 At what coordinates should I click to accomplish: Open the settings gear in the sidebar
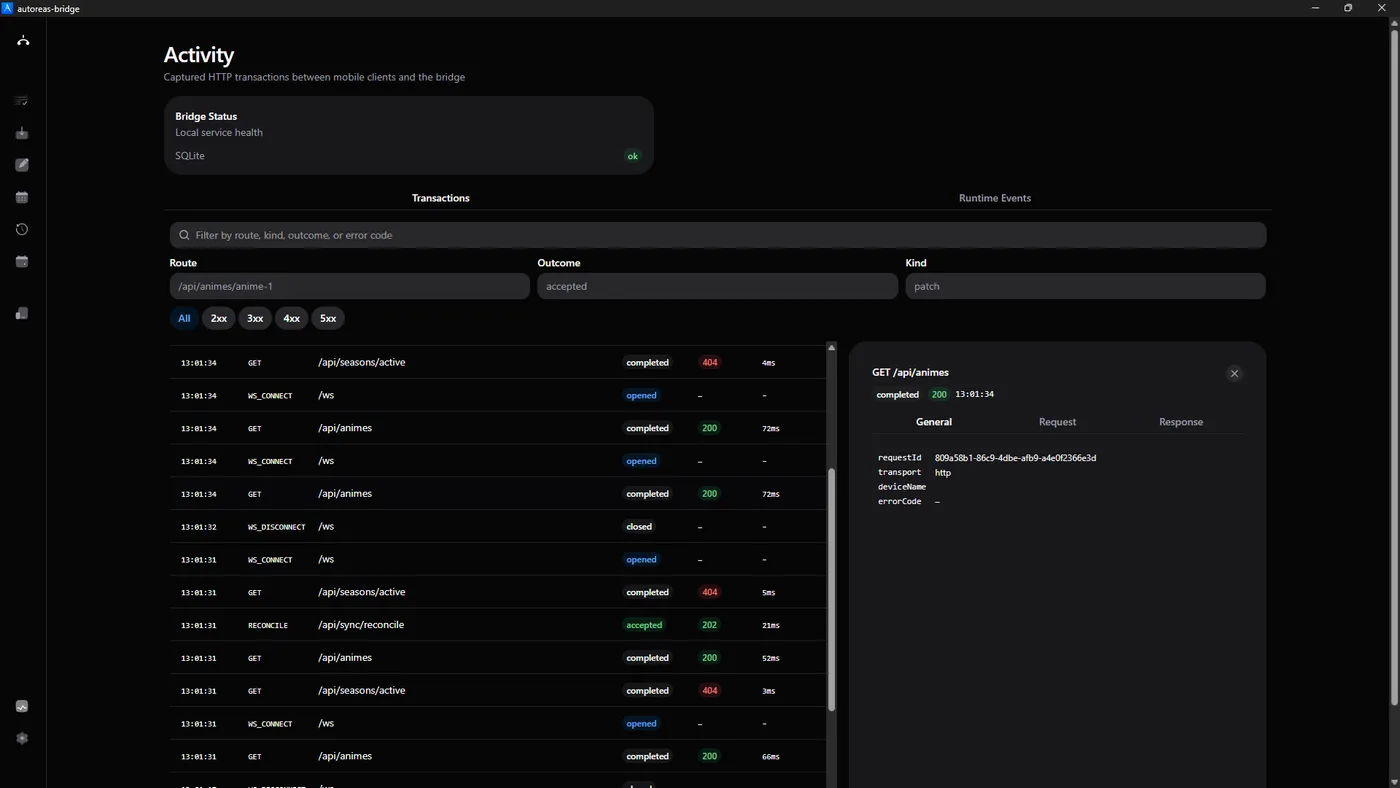[22, 738]
